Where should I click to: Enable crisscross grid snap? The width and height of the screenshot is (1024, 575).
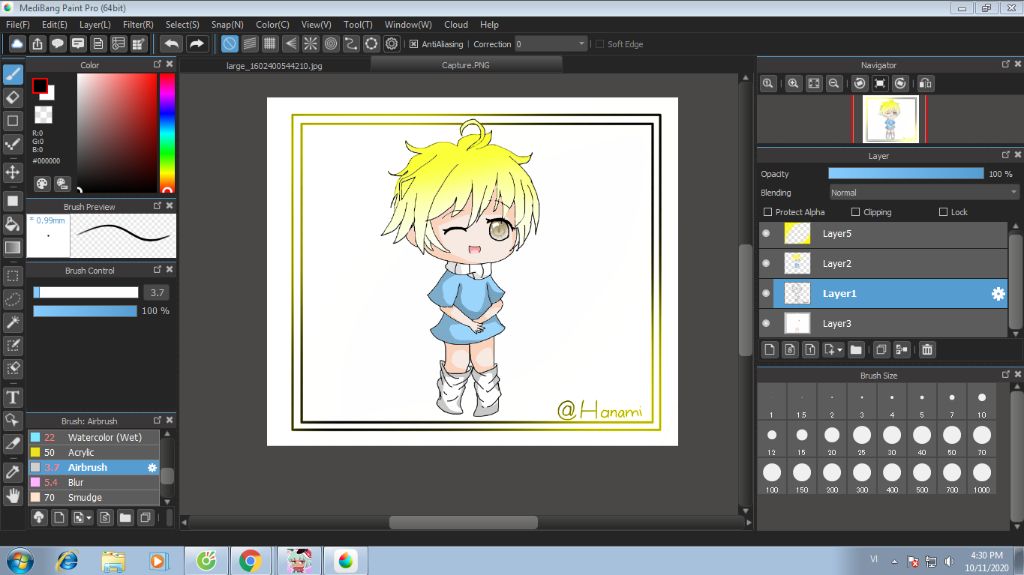pyautogui.click(x=270, y=44)
